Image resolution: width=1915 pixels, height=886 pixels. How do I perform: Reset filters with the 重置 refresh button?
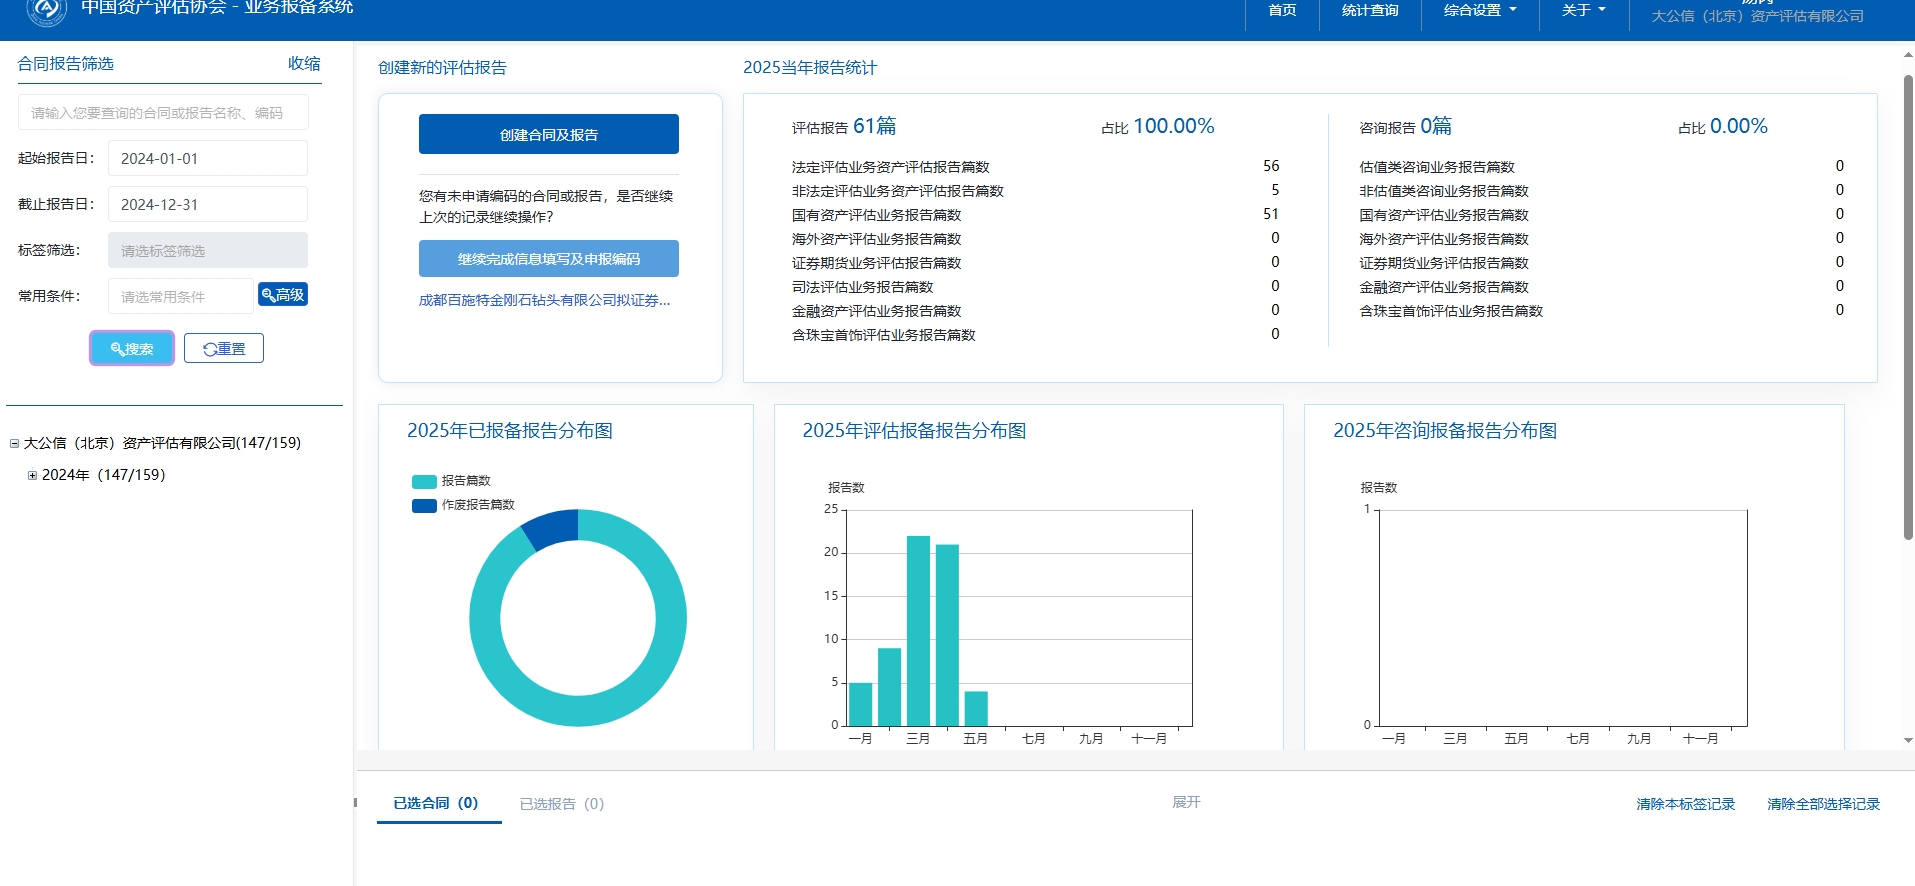tap(224, 348)
